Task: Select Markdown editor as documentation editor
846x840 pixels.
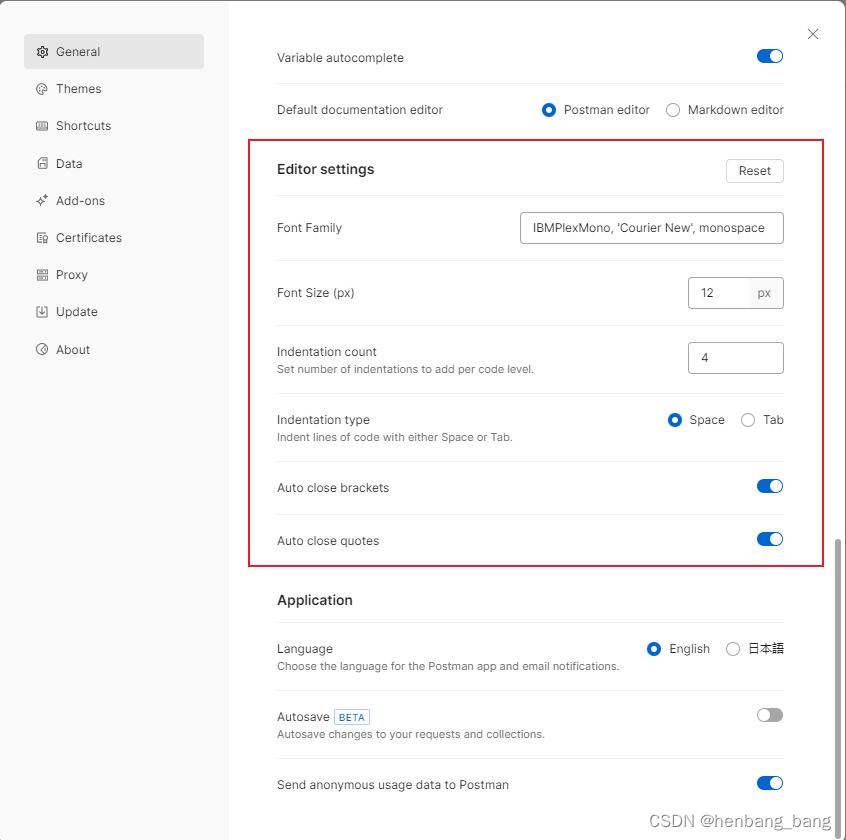Action: [x=673, y=110]
